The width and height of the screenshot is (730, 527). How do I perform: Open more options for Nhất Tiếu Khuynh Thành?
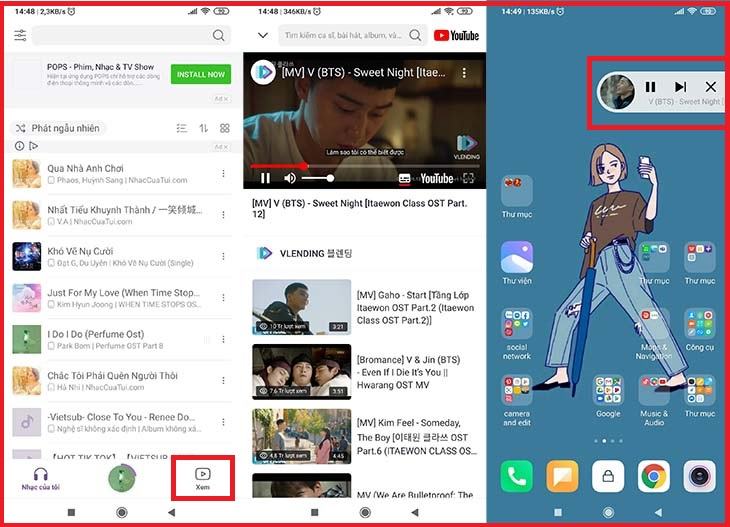click(x=223, y=215)
